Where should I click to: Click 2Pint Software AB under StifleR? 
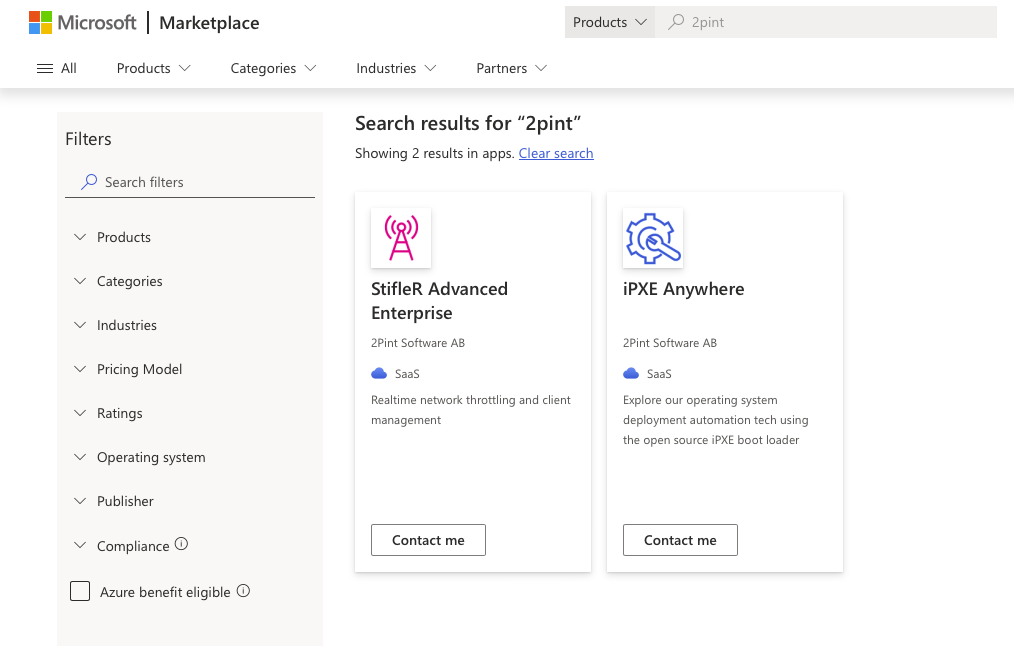418,343
